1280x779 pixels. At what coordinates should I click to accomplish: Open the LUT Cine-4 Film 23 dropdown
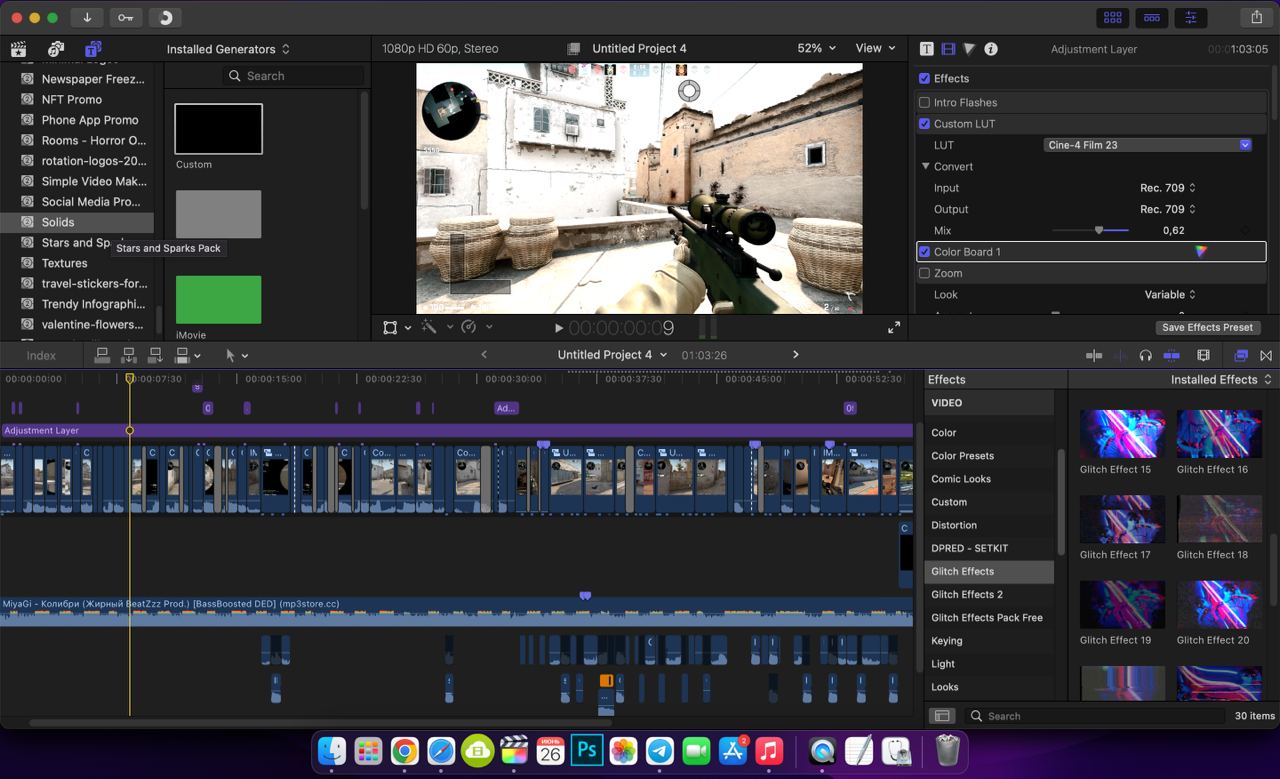tap(1147, 145)
